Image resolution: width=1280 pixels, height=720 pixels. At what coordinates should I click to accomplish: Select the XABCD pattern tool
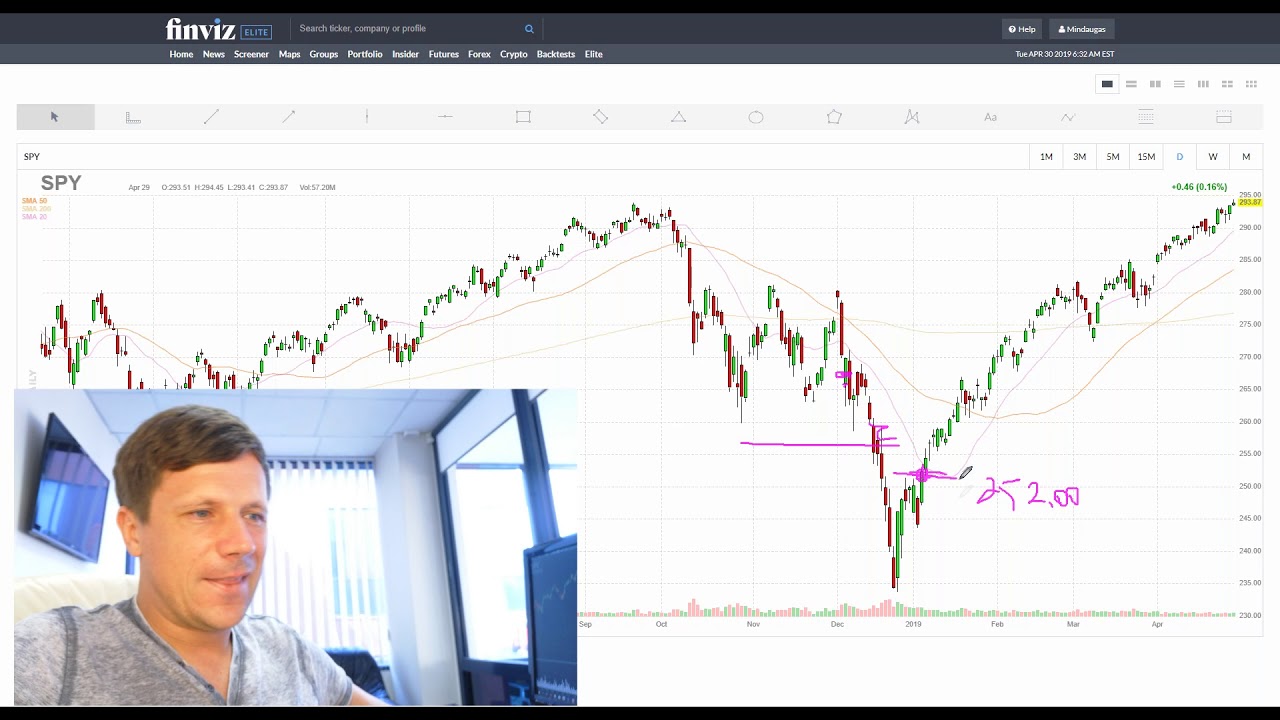pyautogui.click(x=912, y=117)
